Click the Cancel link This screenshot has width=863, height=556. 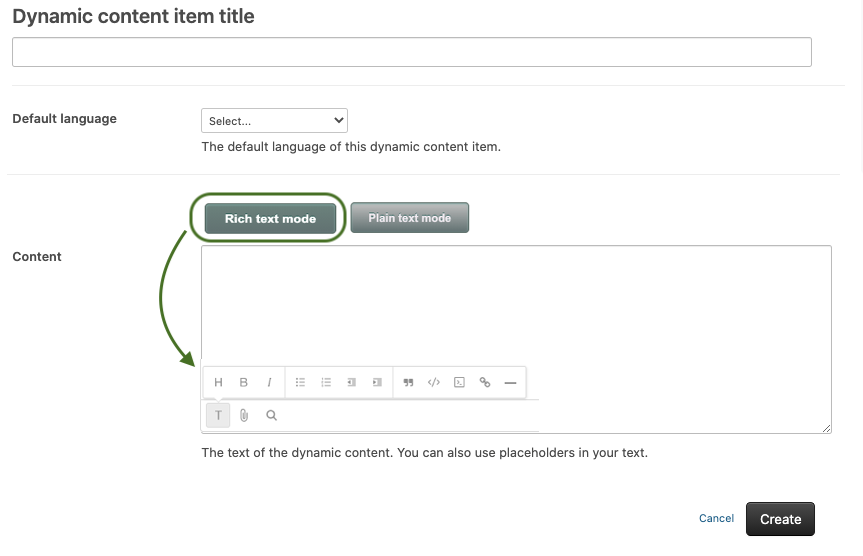click(x=716, y=518)
